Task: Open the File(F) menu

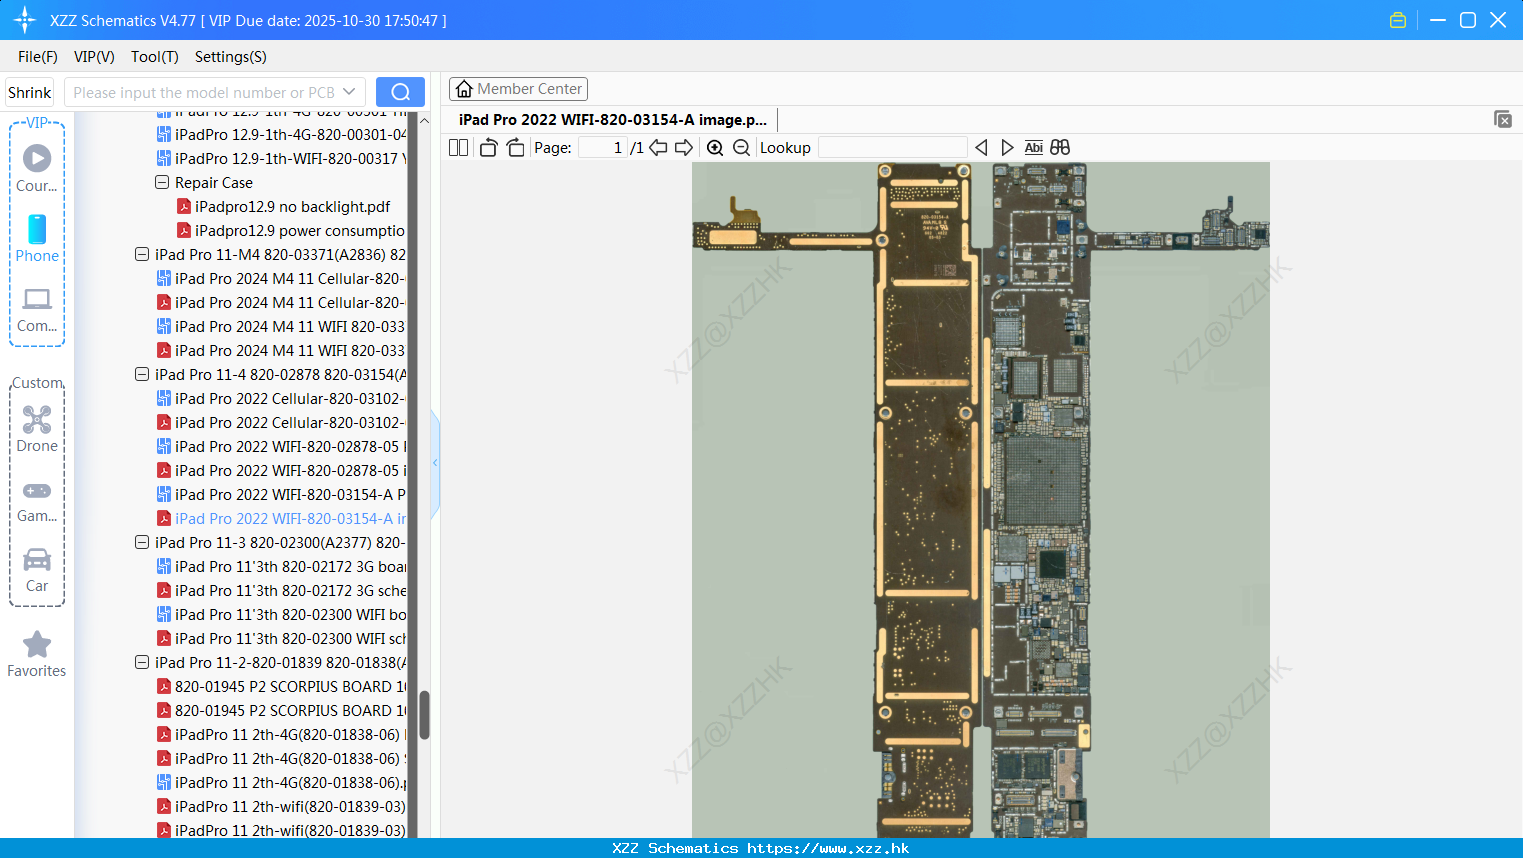Action: click(38, 57)
